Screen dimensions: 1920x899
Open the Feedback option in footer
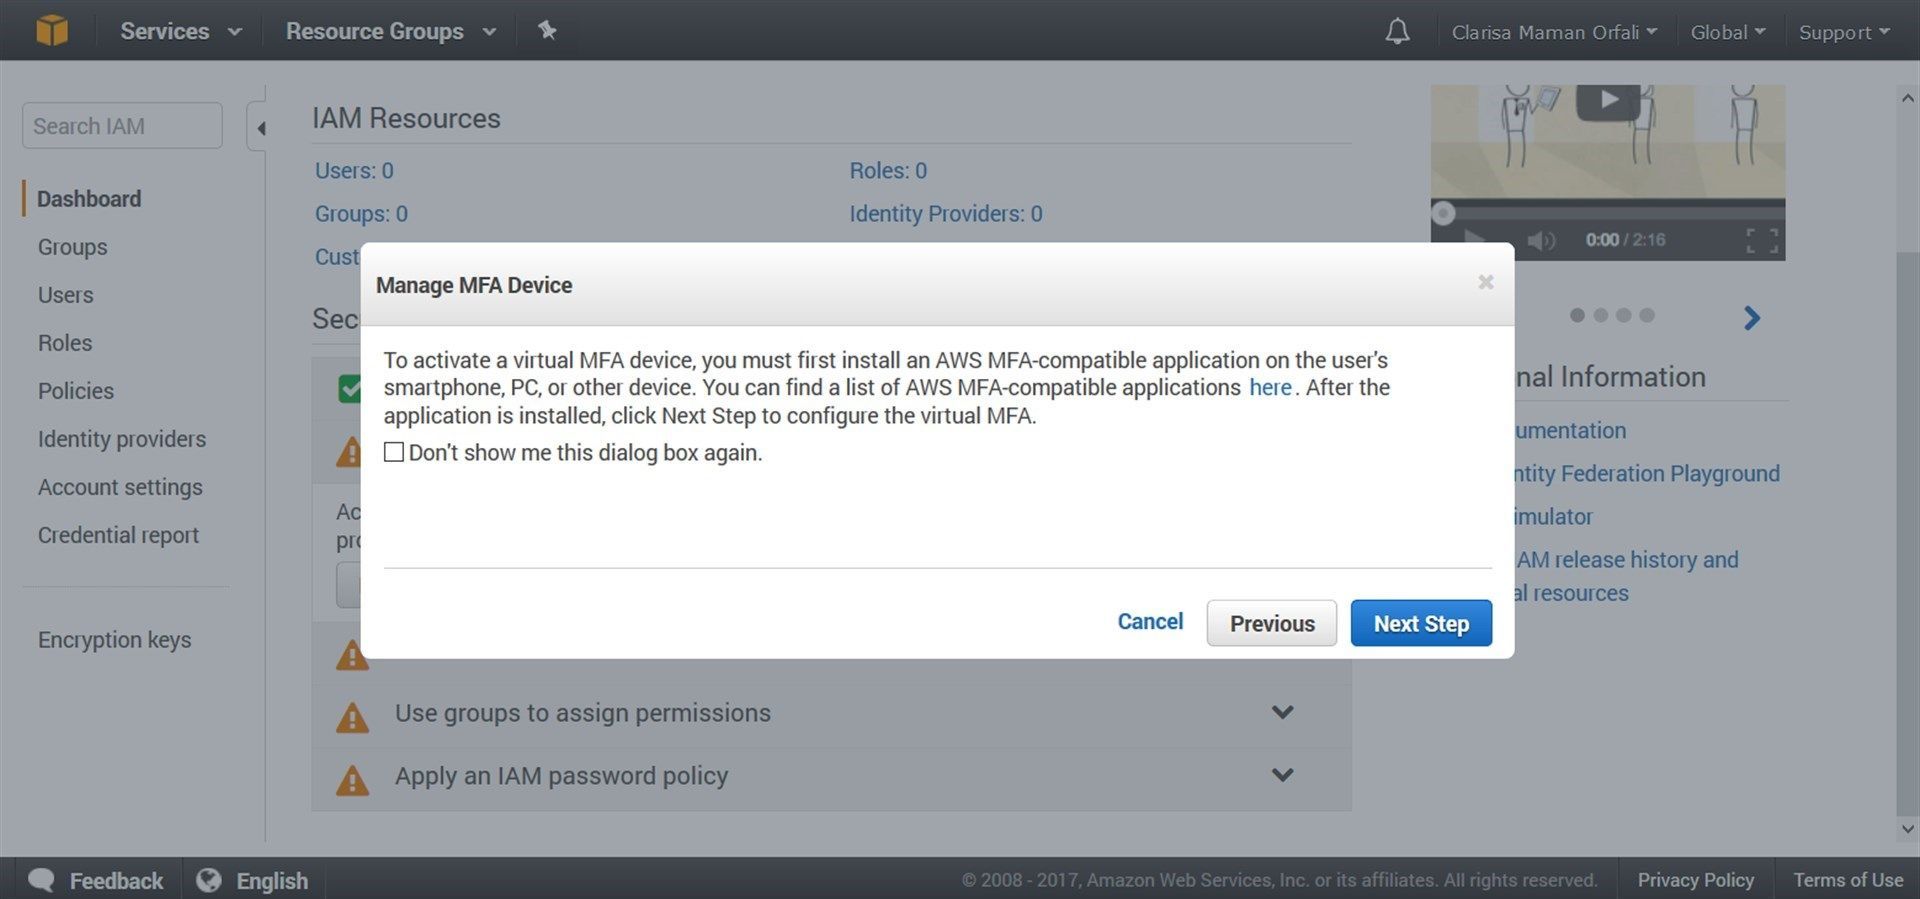[116, 881]
